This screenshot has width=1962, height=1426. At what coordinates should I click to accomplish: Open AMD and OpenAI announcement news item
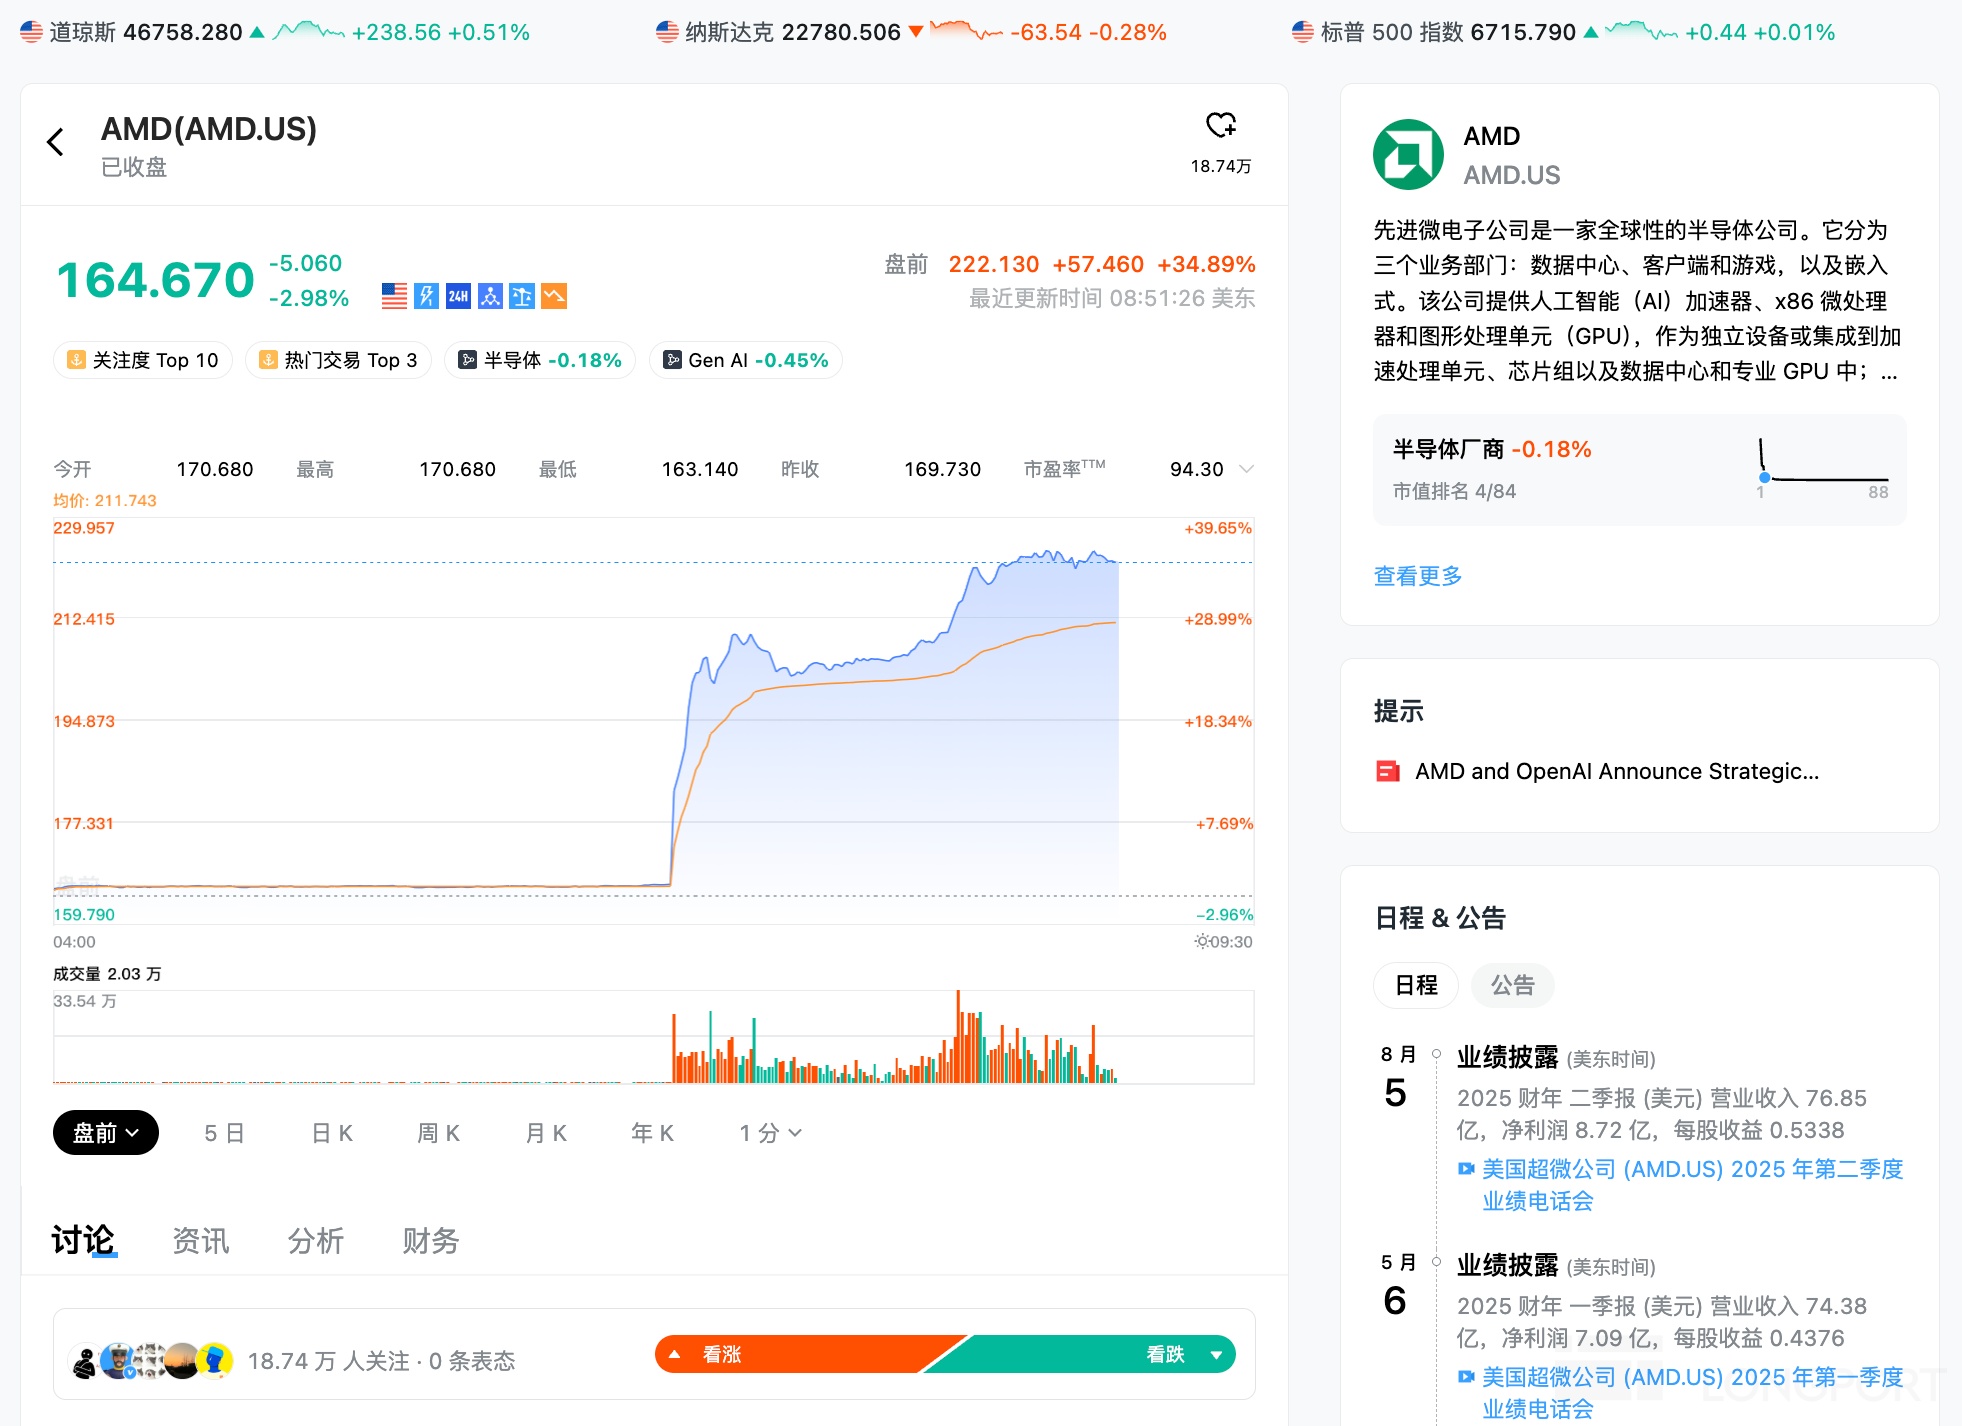pyautogui.click(x=1616, y=771)
